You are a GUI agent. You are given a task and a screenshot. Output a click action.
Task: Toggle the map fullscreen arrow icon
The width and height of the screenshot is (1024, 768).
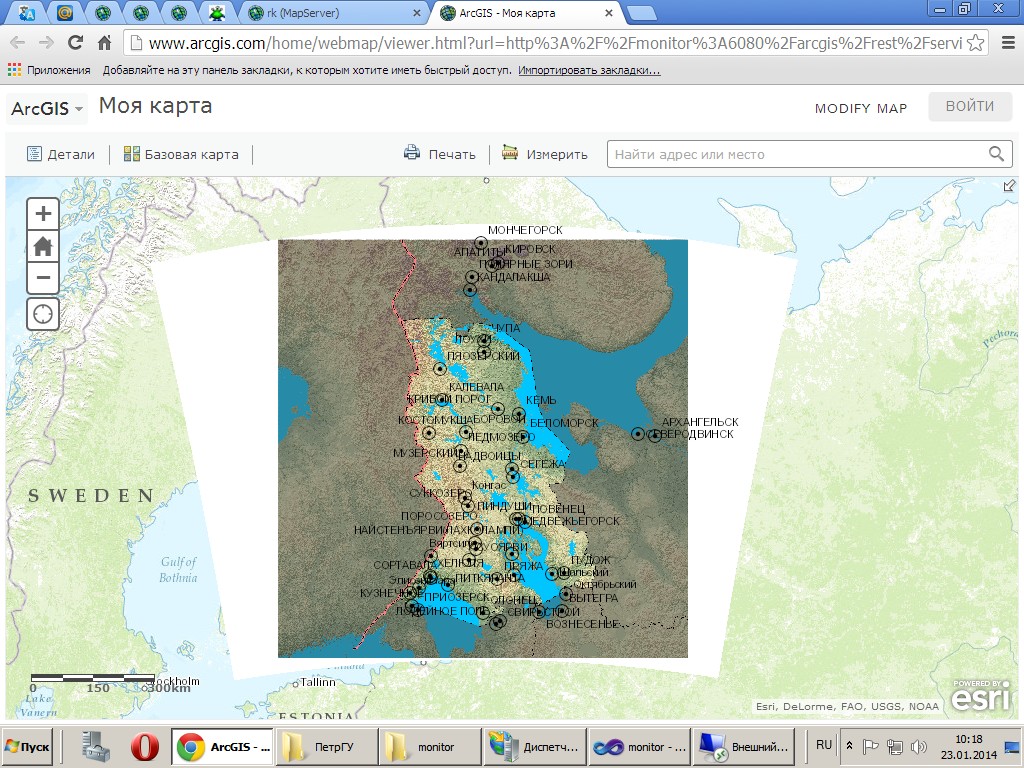pos(1009,186)
